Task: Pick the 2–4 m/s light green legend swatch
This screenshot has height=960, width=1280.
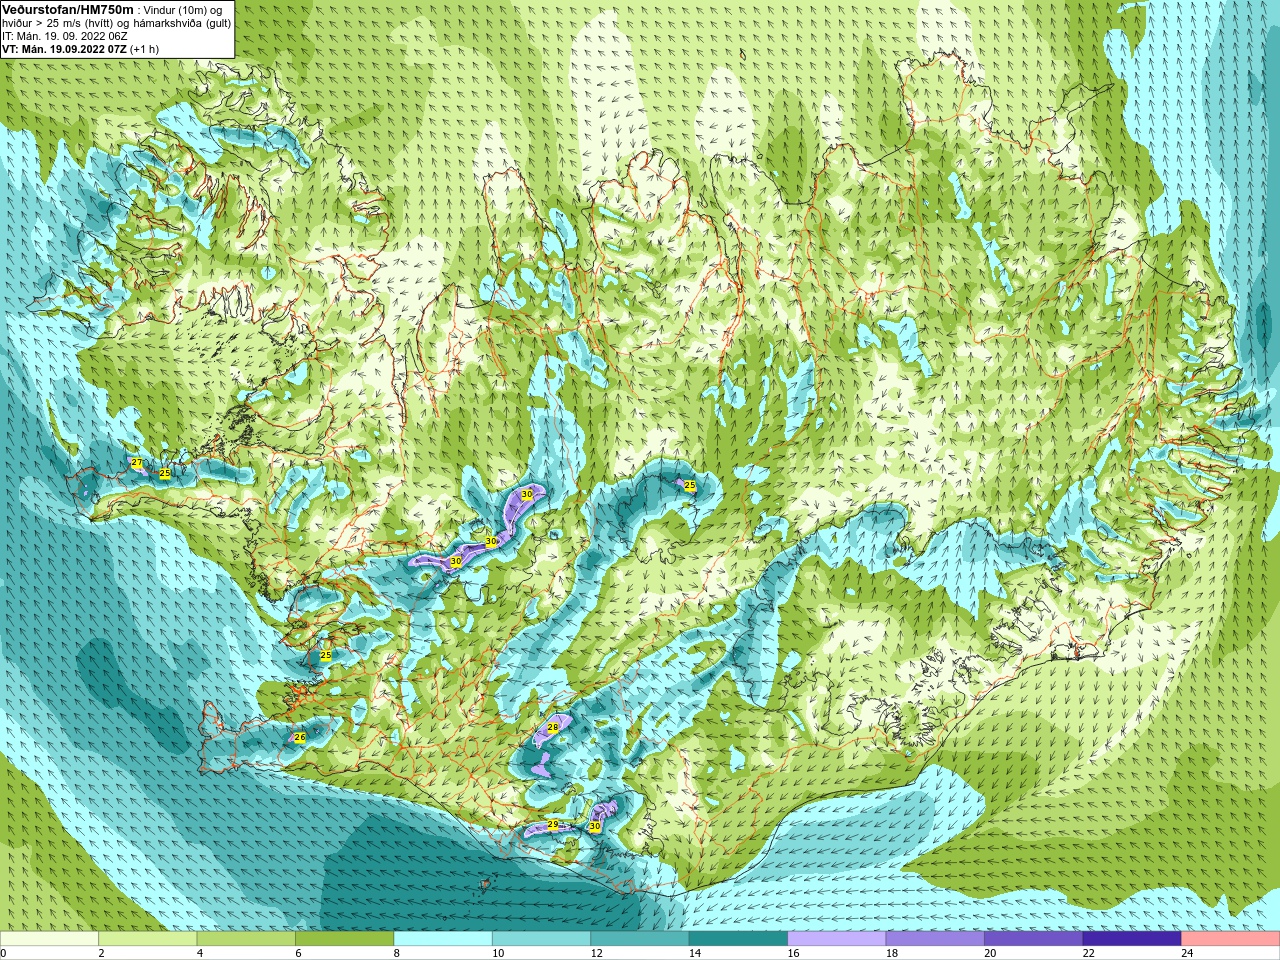Action: pos(147,939)
